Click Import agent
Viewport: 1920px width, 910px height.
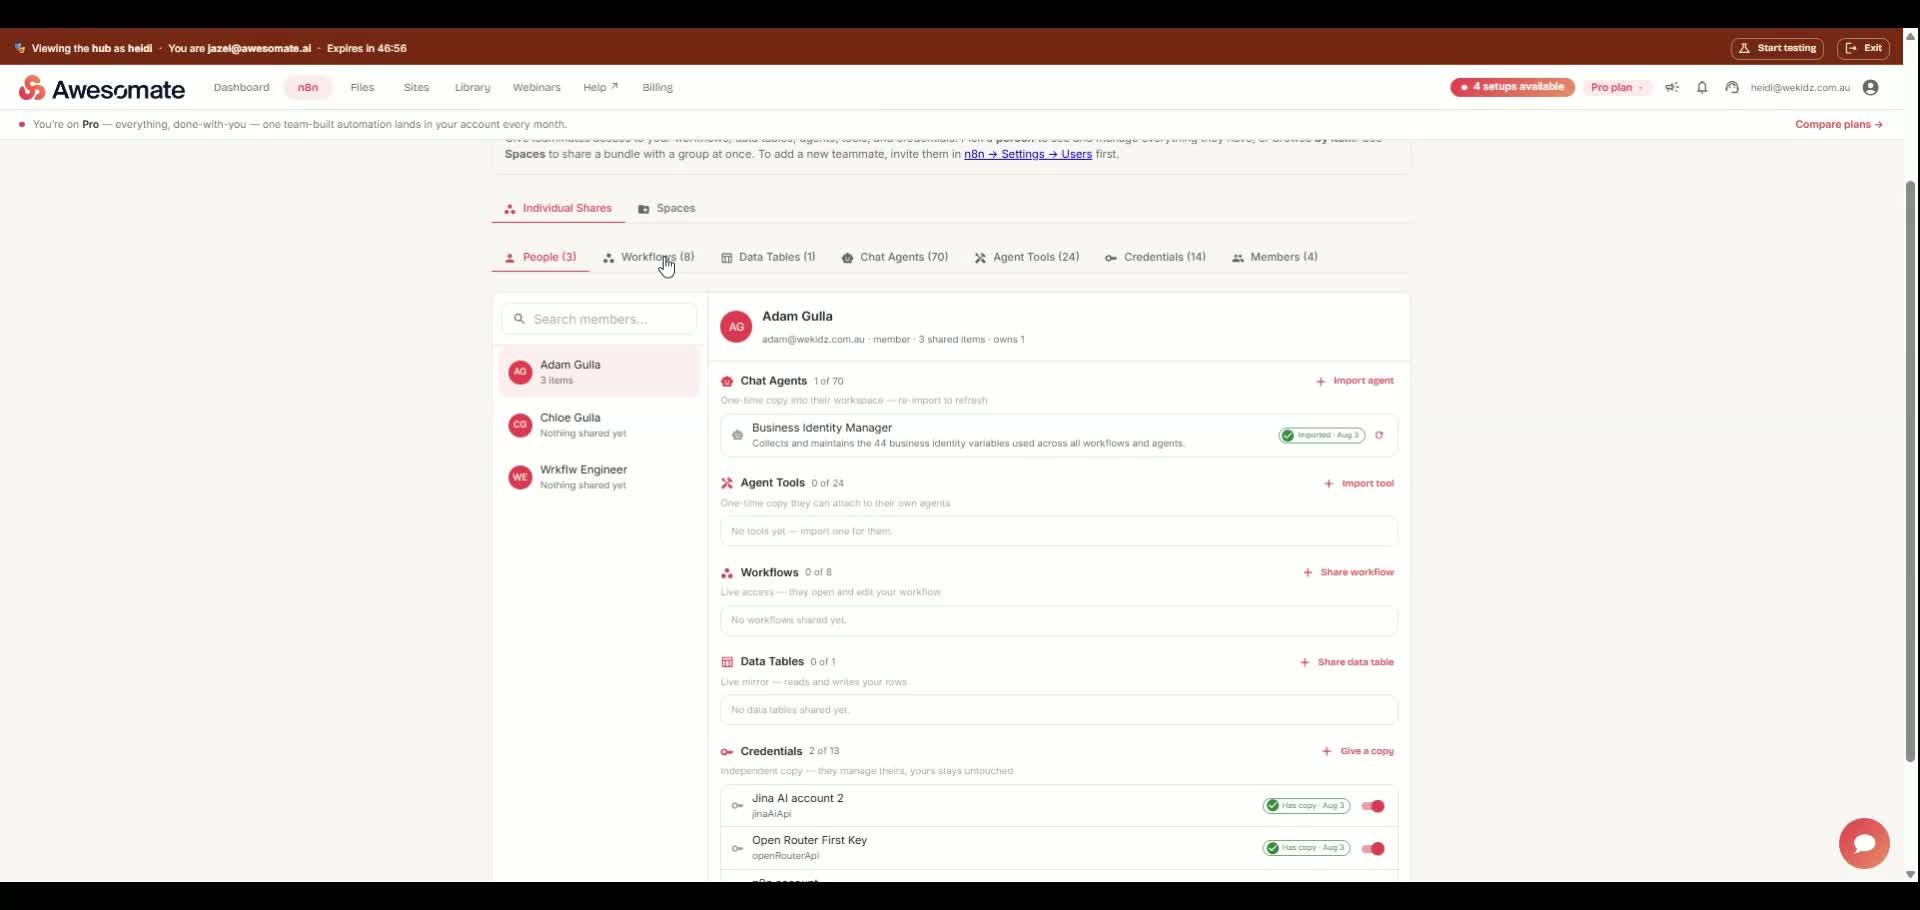[x=1355, y=381]
